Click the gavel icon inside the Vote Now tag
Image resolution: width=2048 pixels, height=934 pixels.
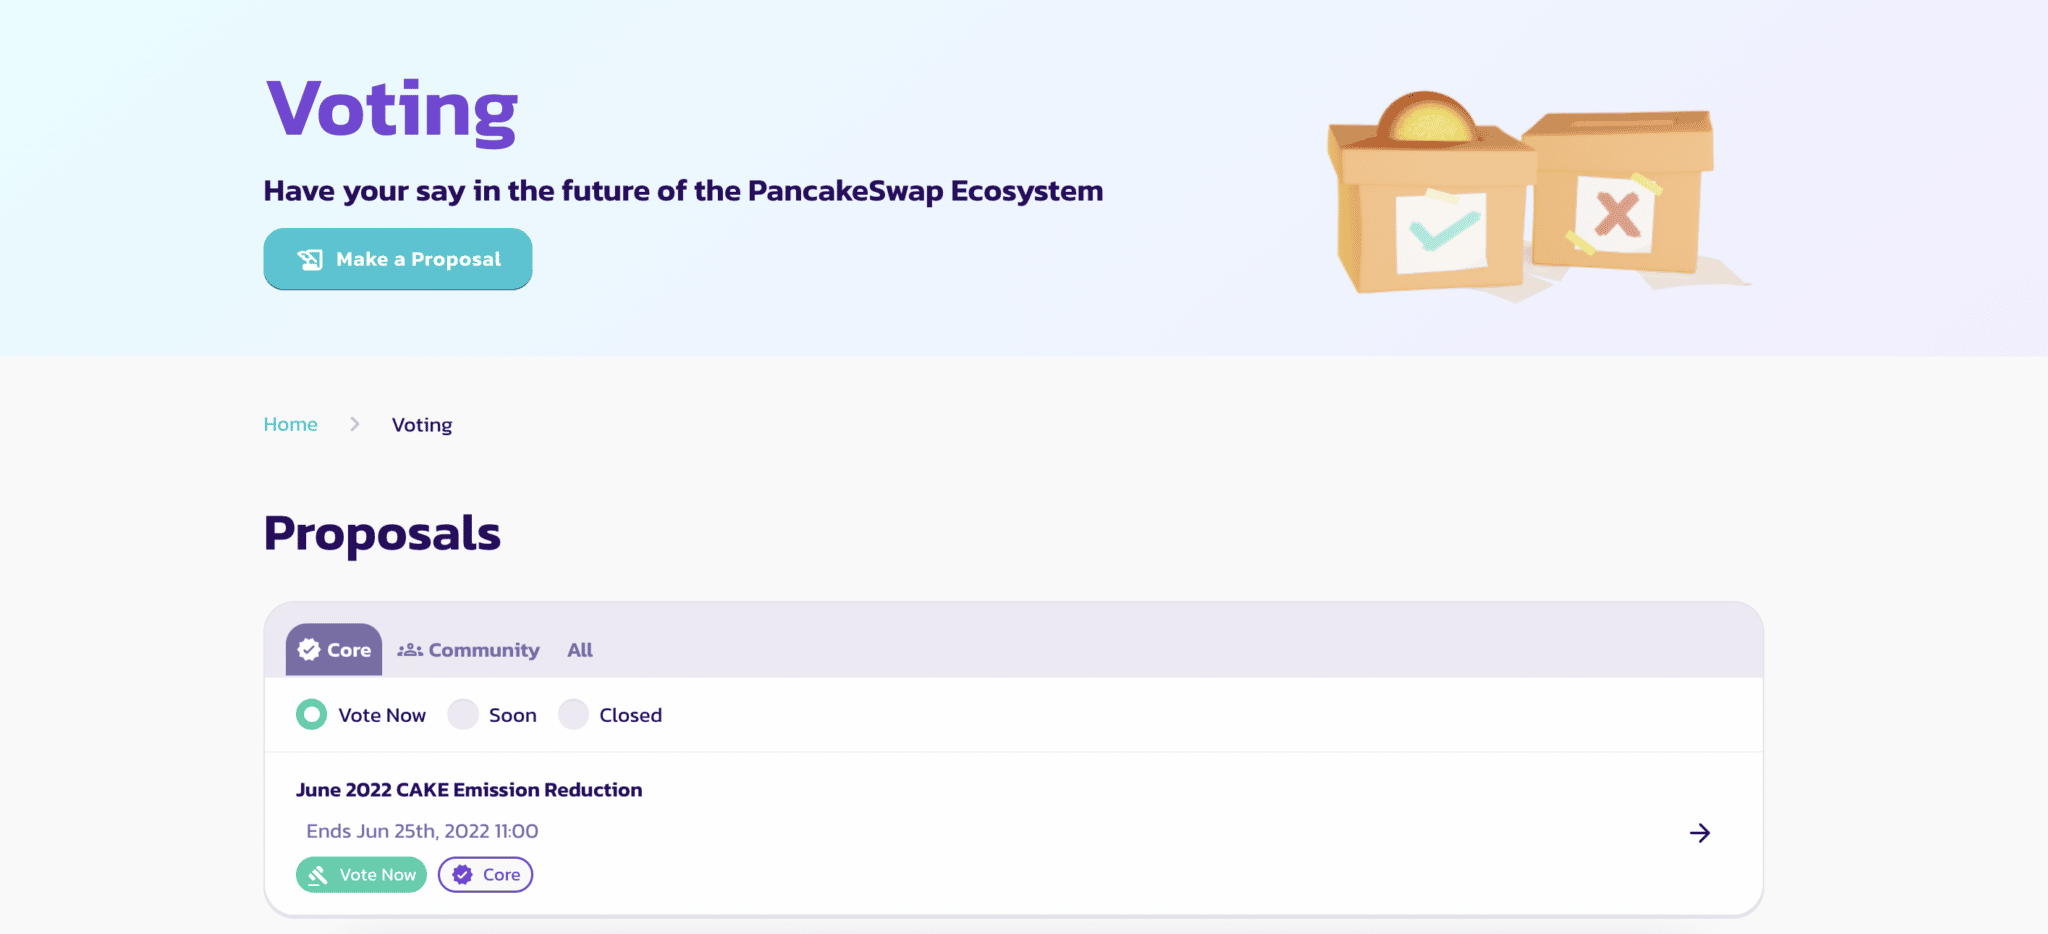(x=318, y=874)
